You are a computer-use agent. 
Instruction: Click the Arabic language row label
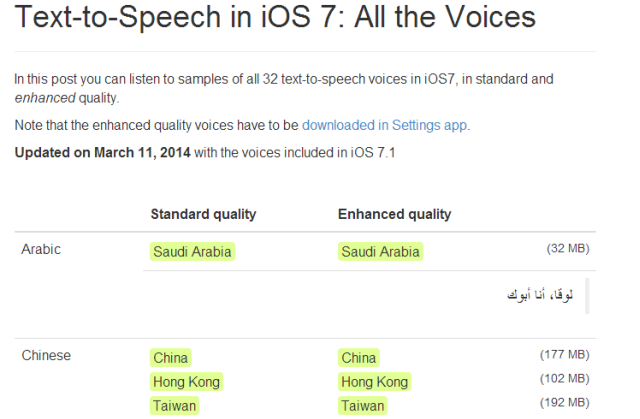[41, 249]
